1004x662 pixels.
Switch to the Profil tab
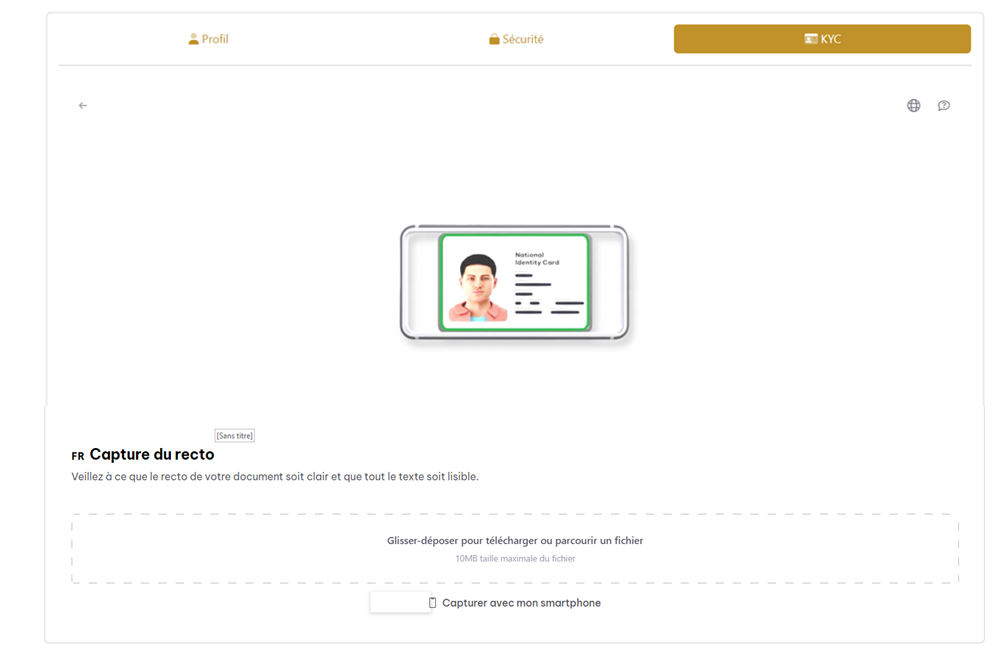click(208, 39)
